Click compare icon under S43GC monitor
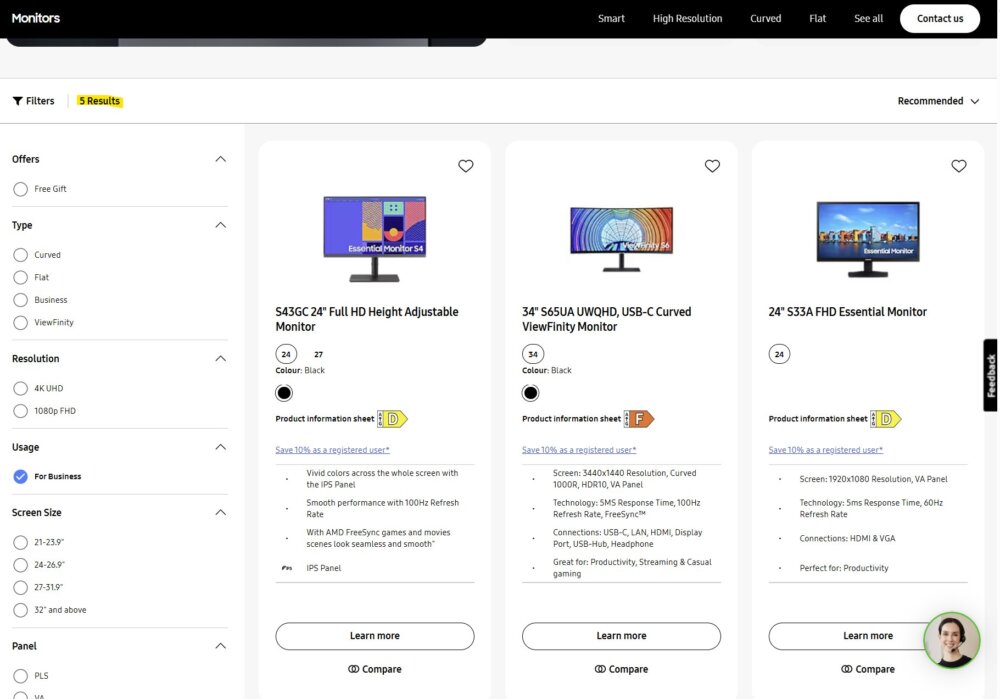The width and height of the screenshot is (1000, 699). tap(353, 669)
